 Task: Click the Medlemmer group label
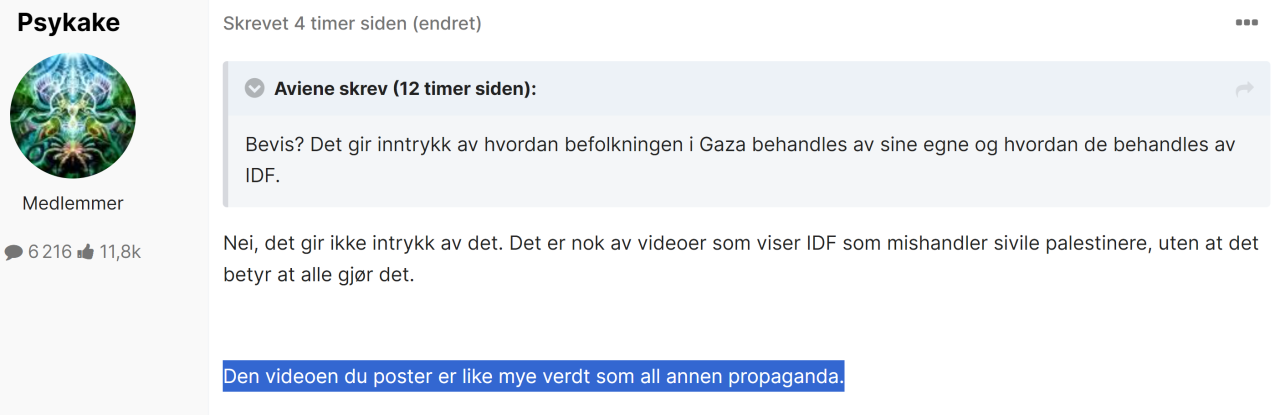point(73,203)
